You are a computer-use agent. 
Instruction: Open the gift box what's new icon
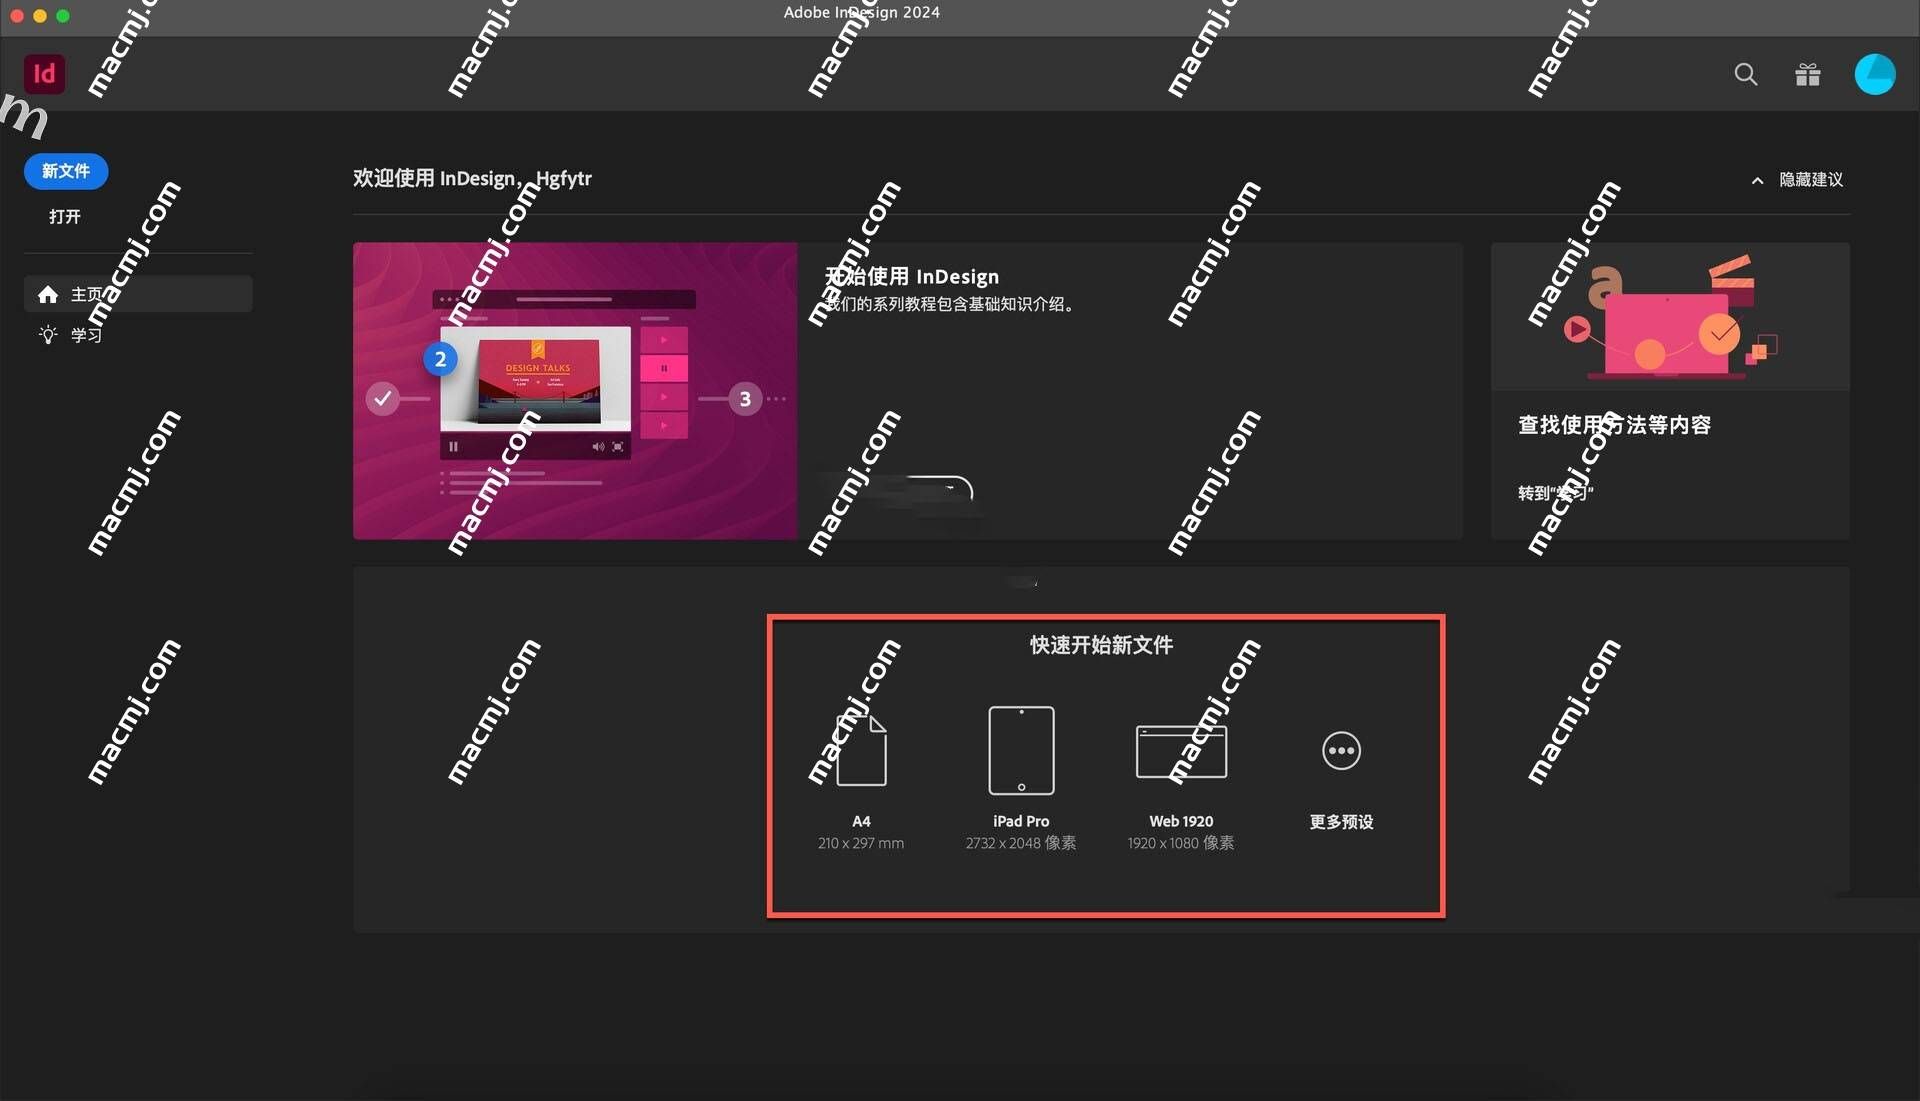point(1807,74)
